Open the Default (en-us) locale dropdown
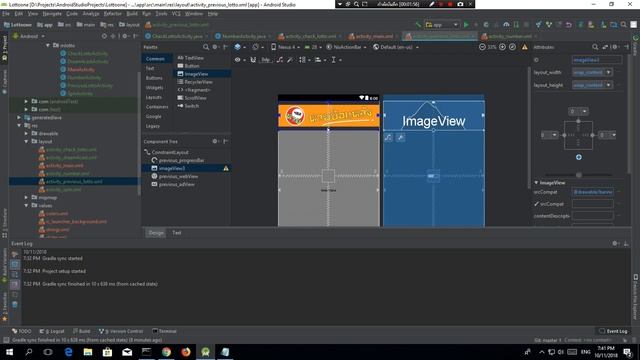 coord(396,47)
